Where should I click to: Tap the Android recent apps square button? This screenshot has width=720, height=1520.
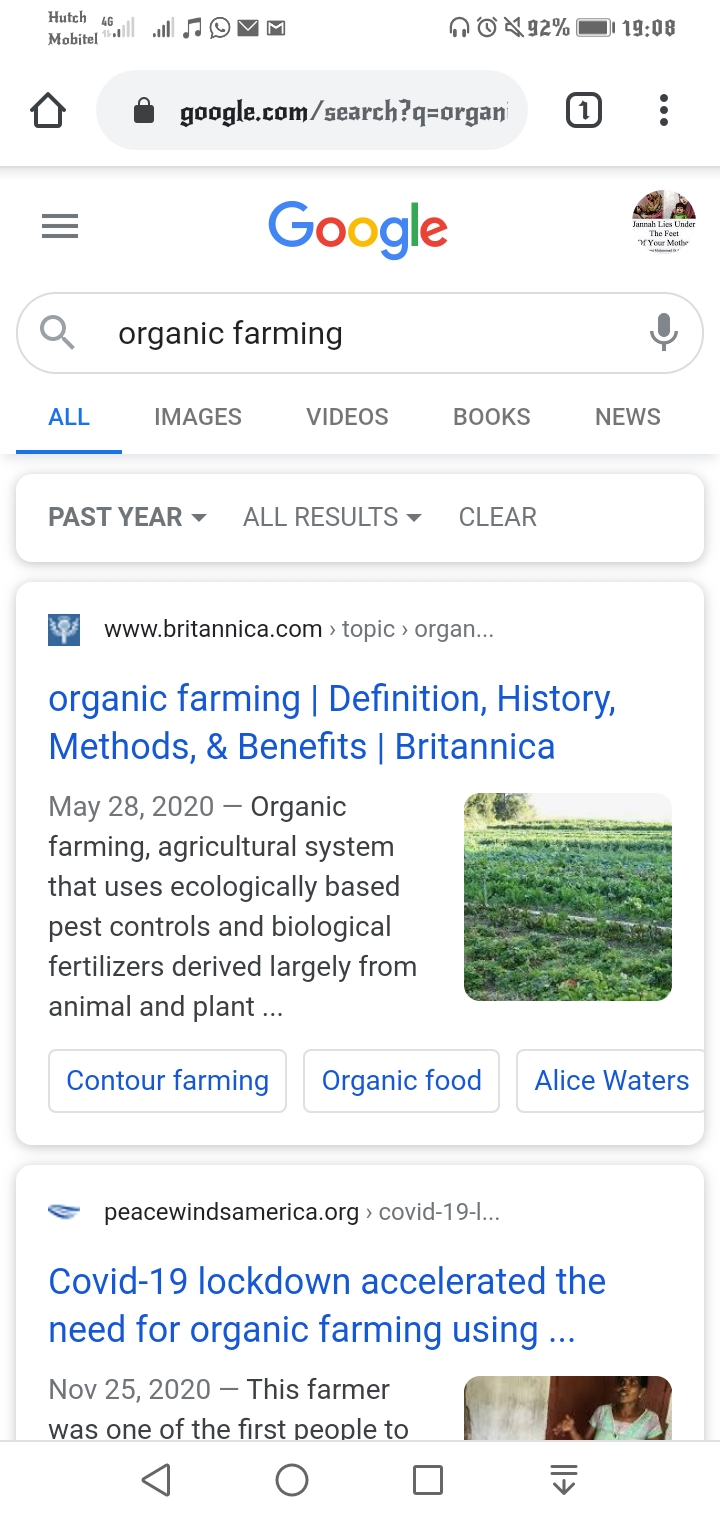tap(428, 1480)
